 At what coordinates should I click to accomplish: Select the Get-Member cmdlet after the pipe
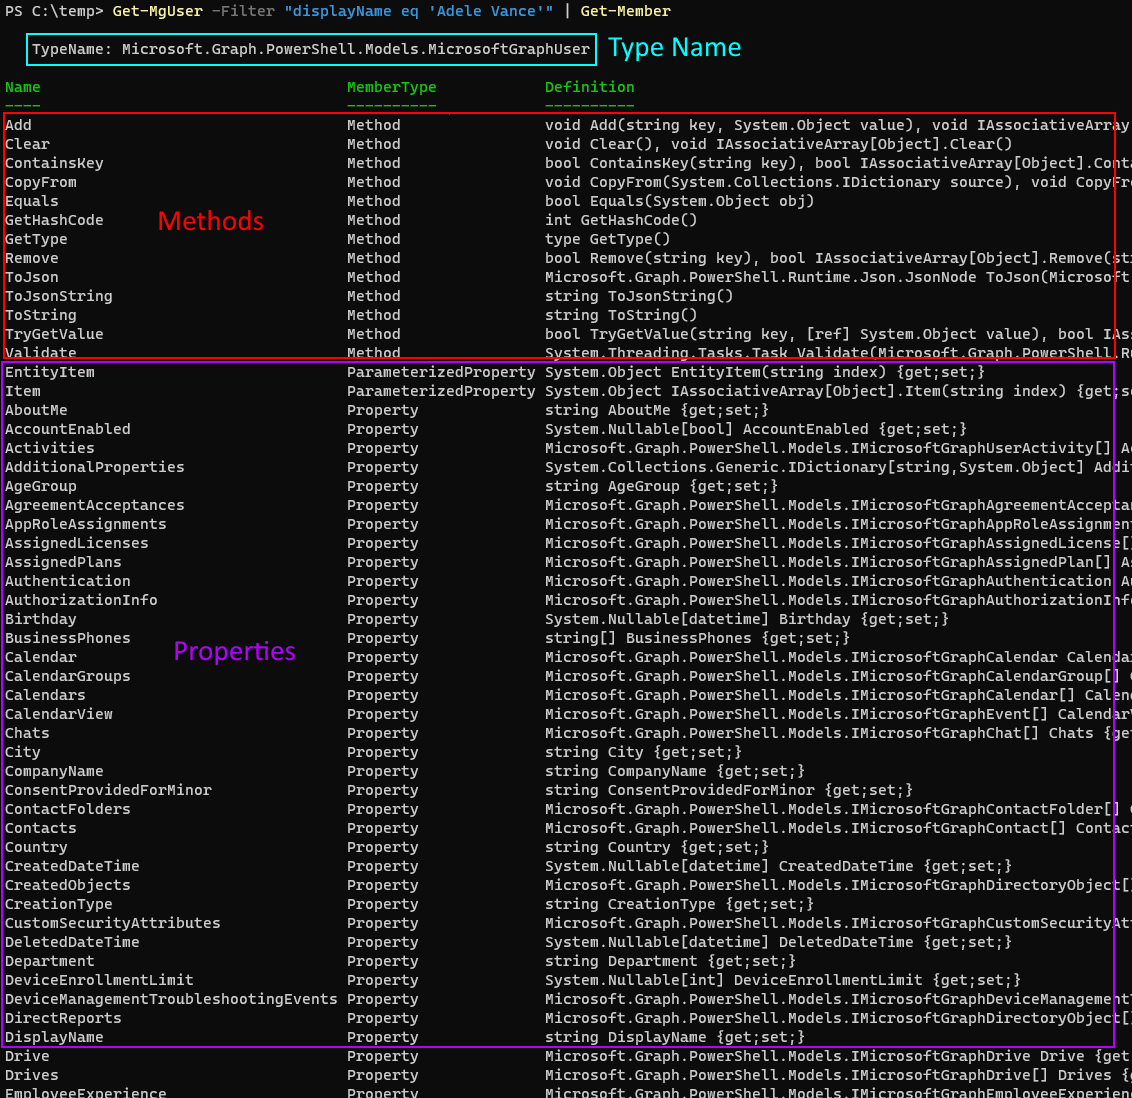click(625, 12)
